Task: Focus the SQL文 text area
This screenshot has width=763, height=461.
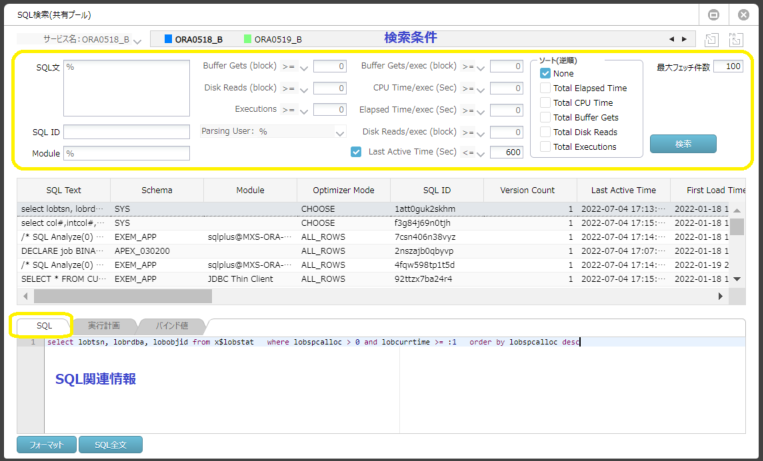Action: click(x=127, y=89)
